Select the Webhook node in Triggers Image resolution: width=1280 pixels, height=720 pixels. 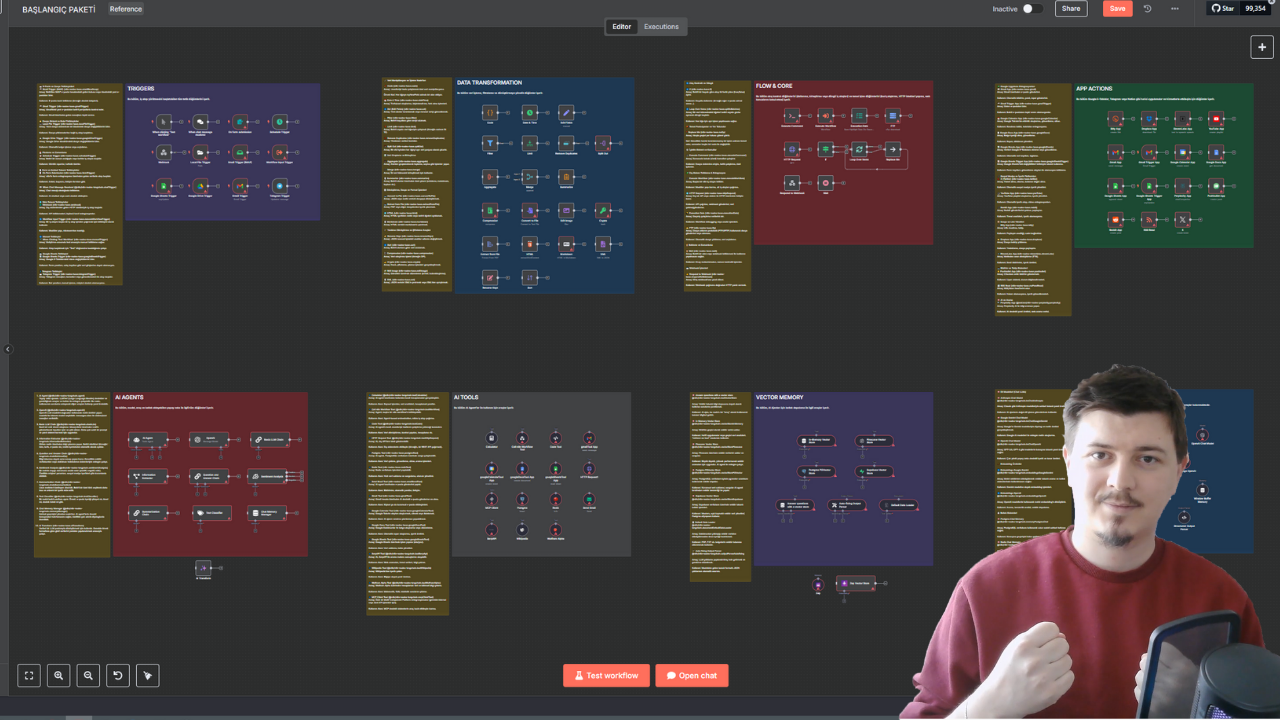click(x=164, y=153)
